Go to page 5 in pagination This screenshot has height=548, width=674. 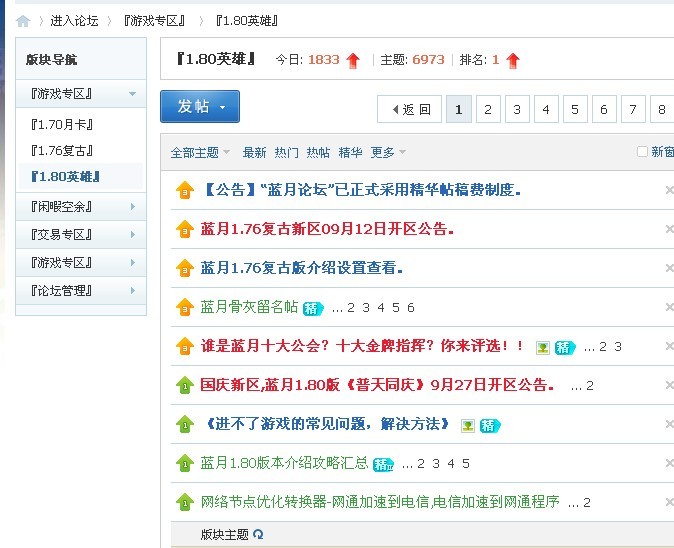575,109
